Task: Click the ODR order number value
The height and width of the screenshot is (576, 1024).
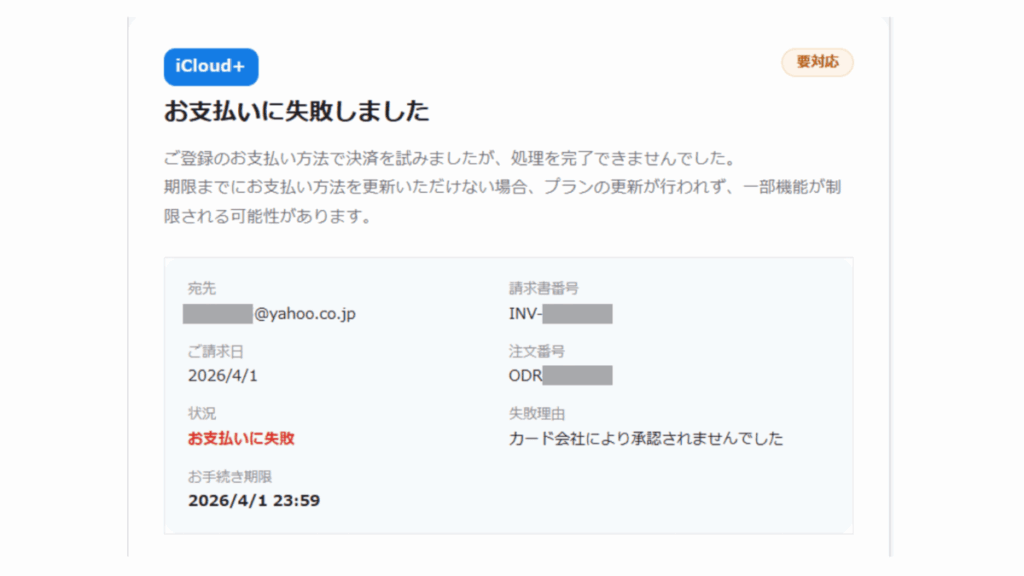Action: coord(560,376)
